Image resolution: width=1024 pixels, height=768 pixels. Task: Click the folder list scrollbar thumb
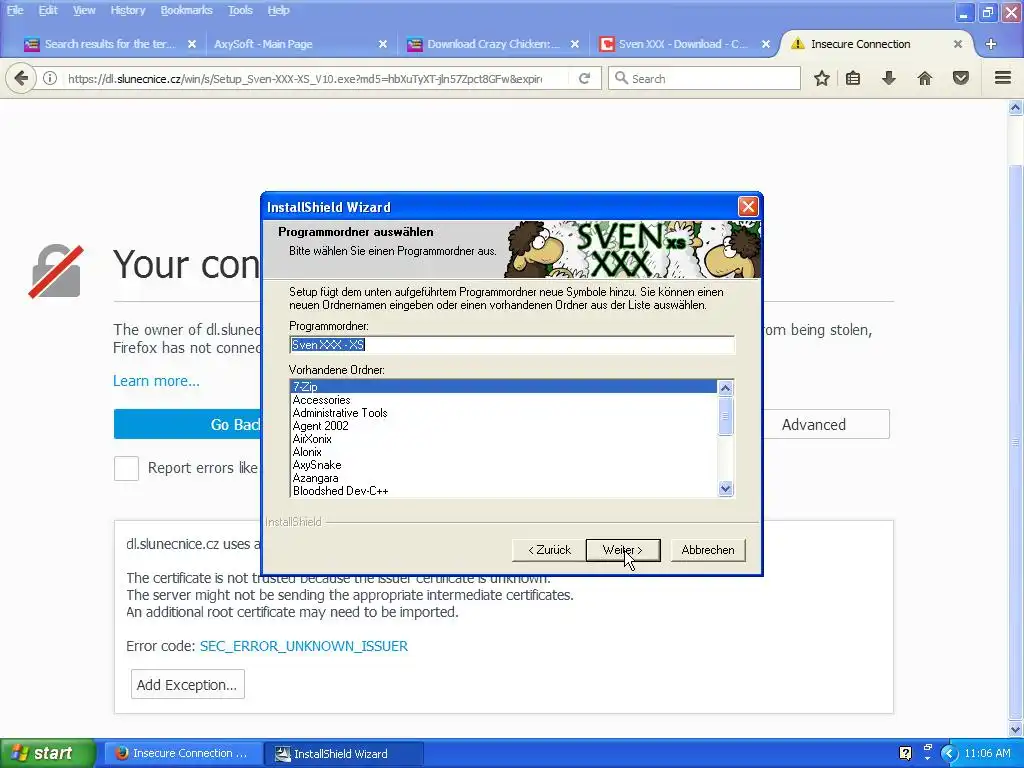pyautogui.click(x=725, y=415)
